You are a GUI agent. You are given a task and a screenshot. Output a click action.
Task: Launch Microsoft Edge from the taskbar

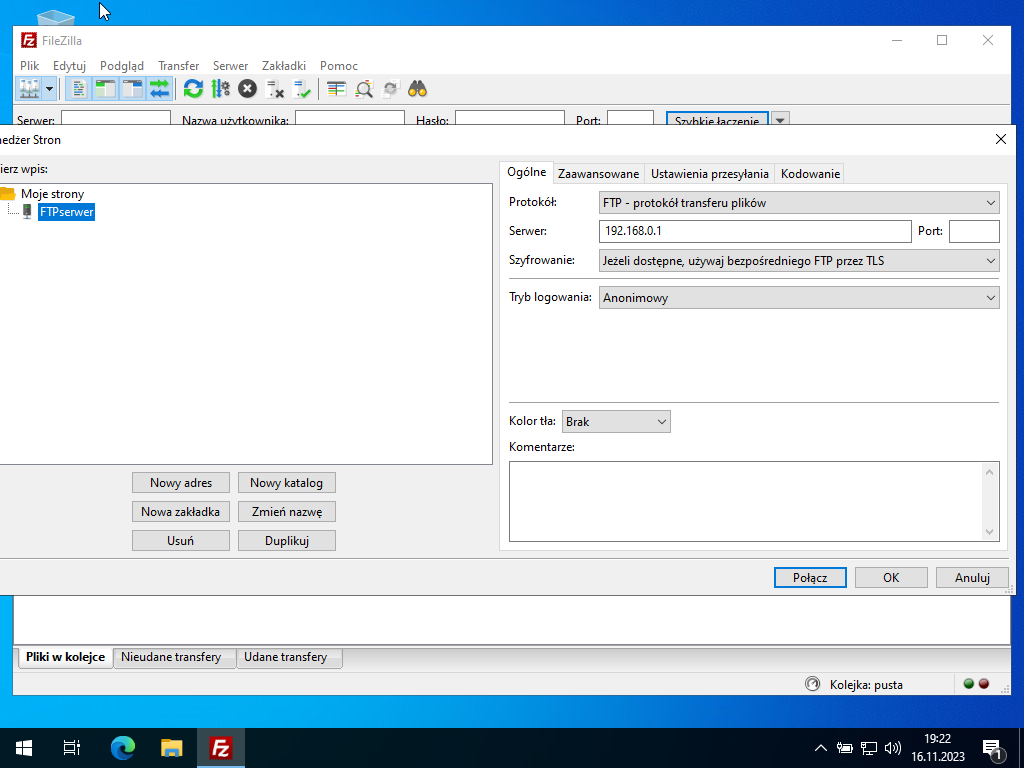(122, 748)
